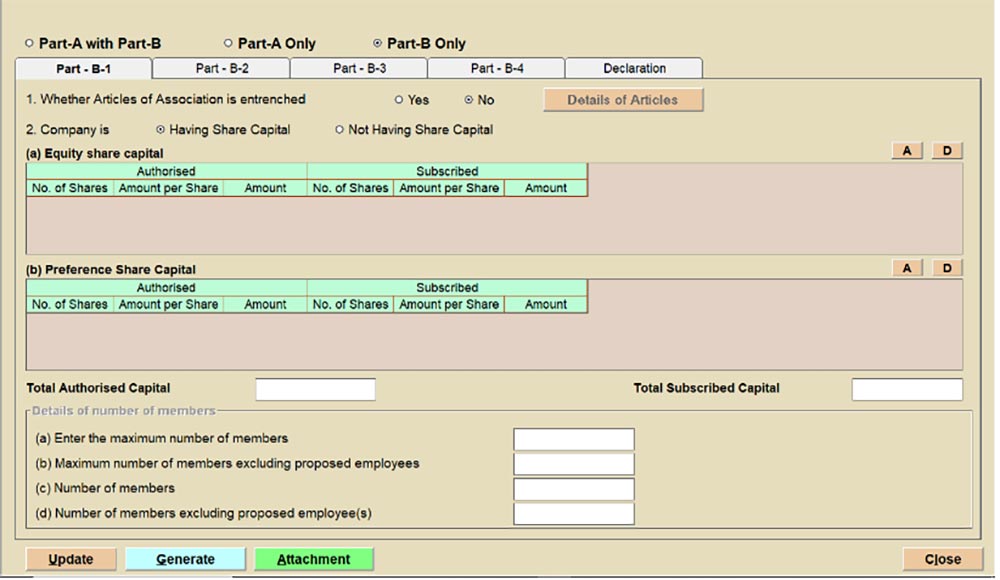Image resolution: width=1000 pixels, height=580 pixels.
Task: Select Part-B Only radio option
Action: [377, 44]
